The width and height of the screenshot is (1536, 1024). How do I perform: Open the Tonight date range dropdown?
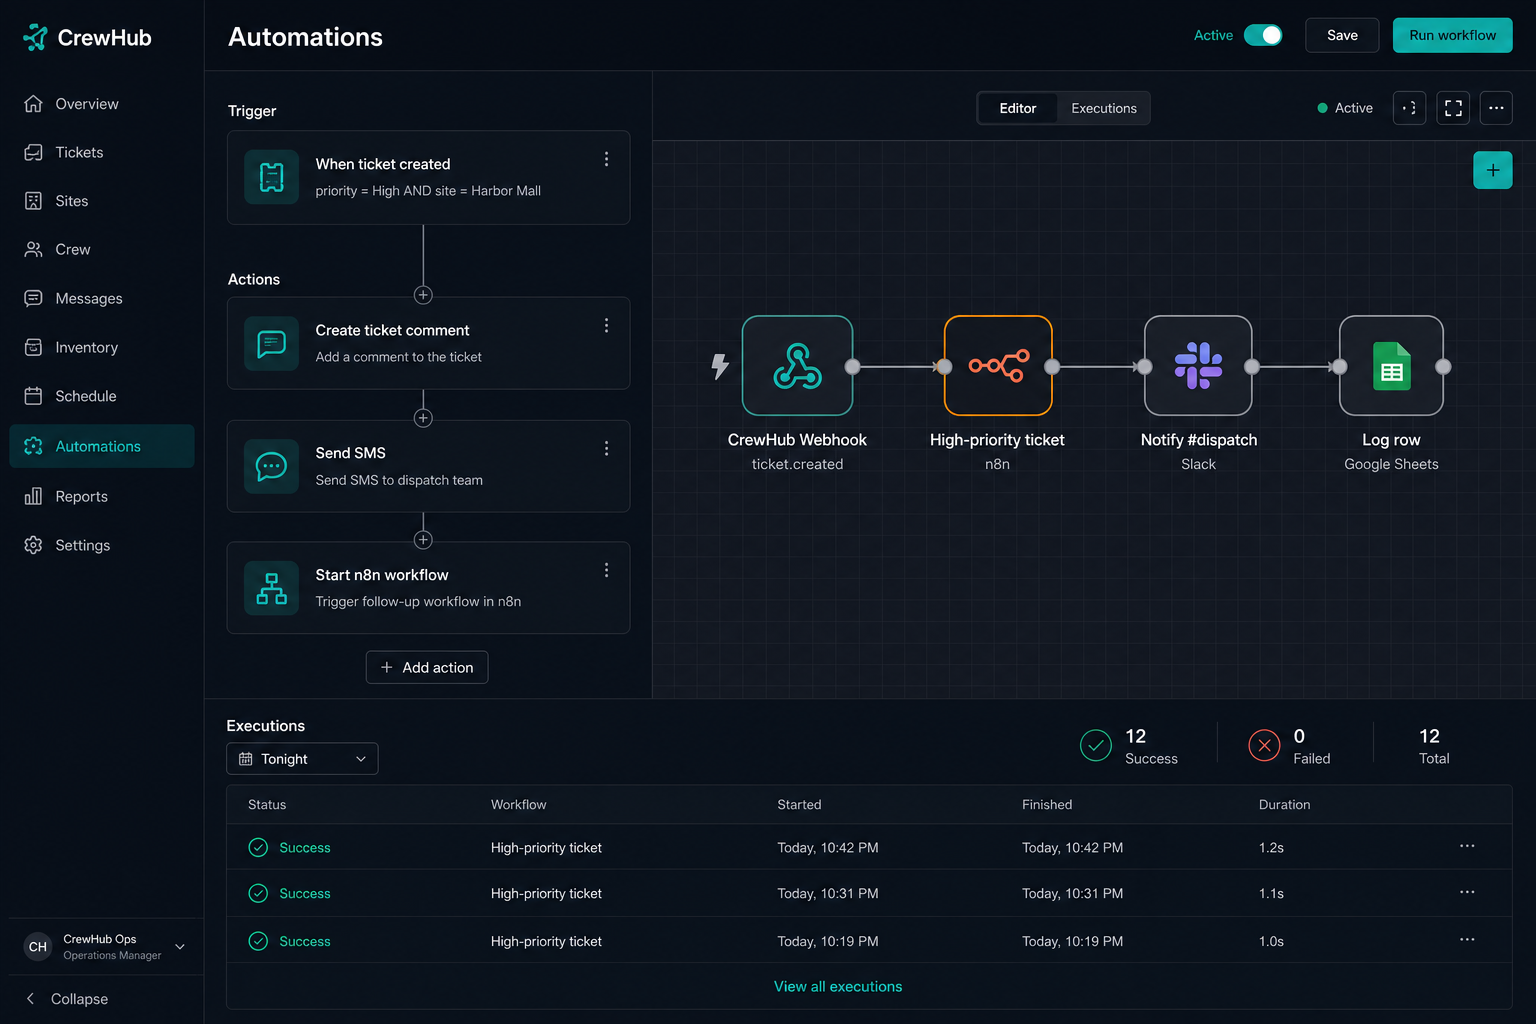(x=302, y=759)
